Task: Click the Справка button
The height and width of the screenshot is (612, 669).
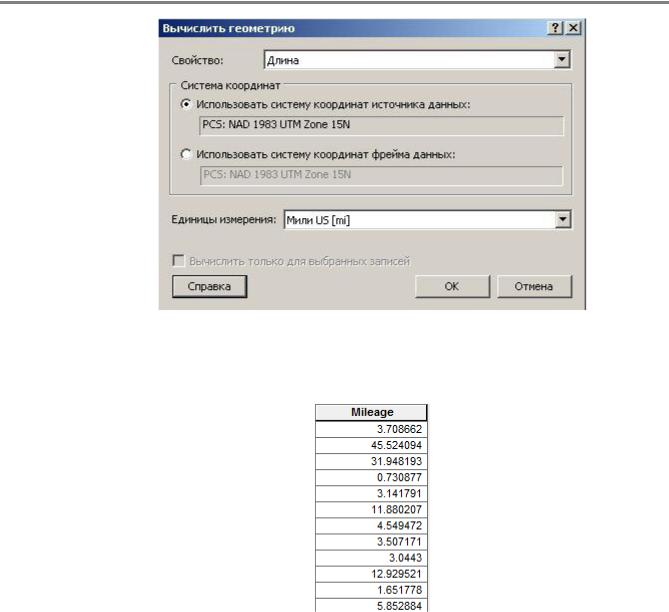Action: tap(209, 286)
